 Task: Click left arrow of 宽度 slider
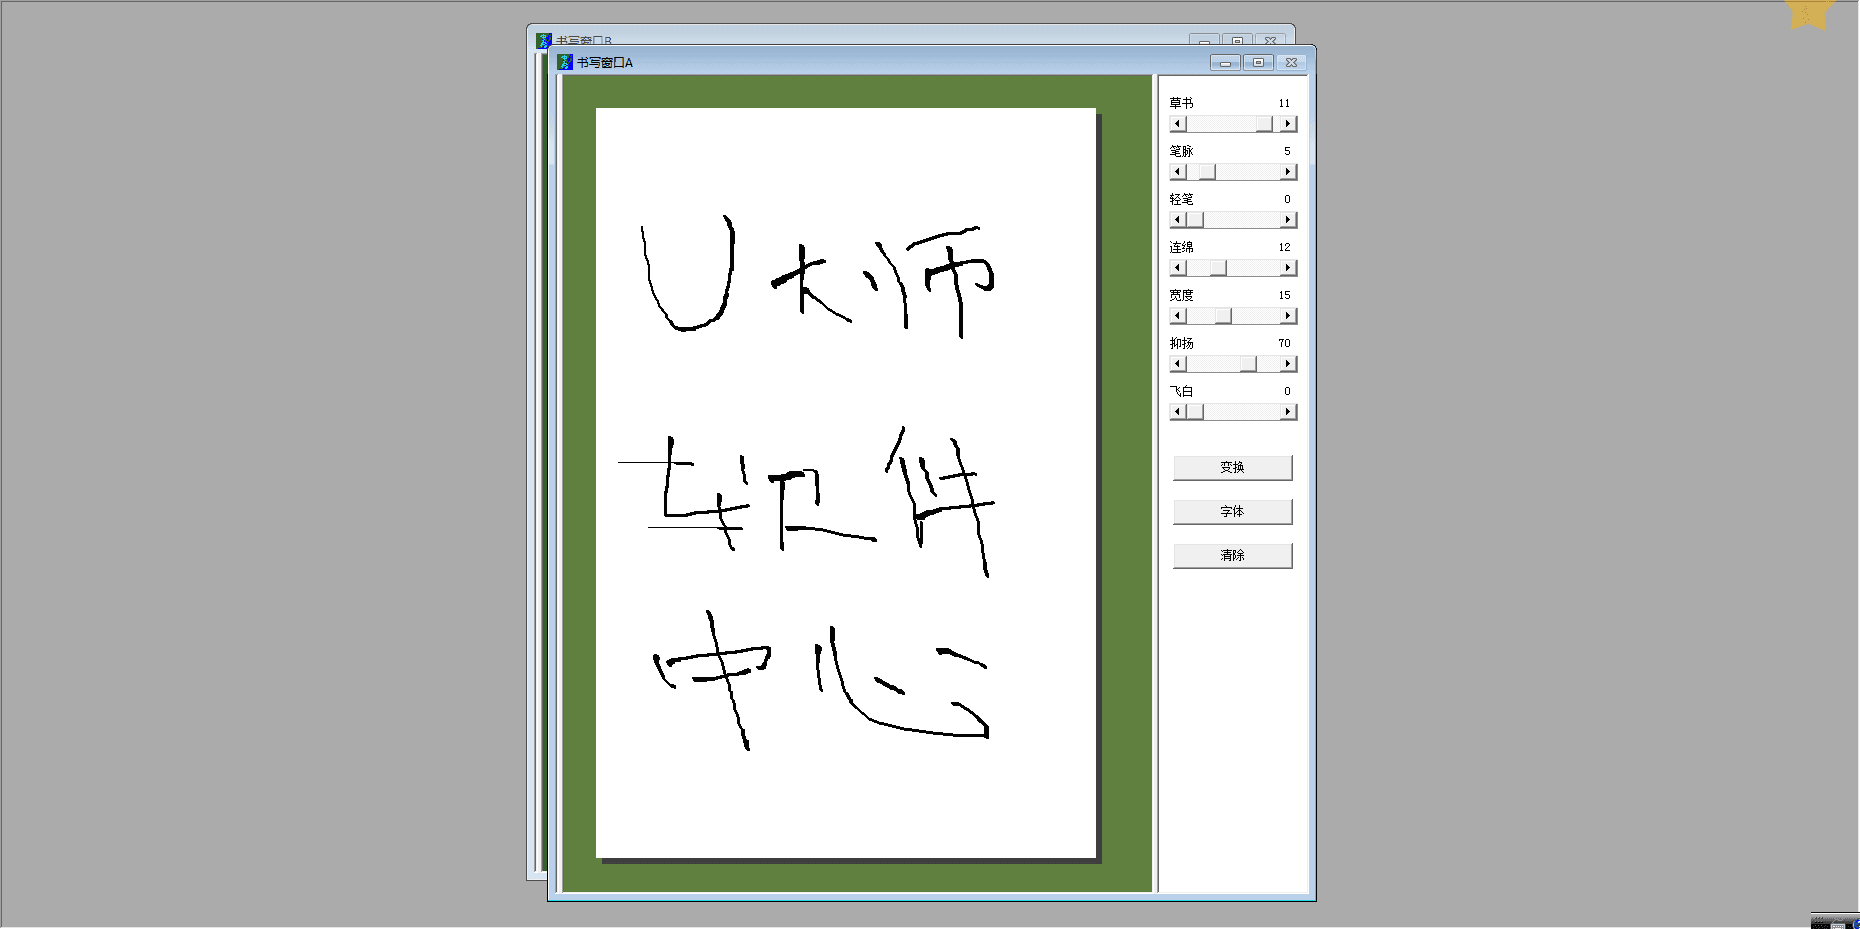pyautogui.click(x=1178, y=316)
